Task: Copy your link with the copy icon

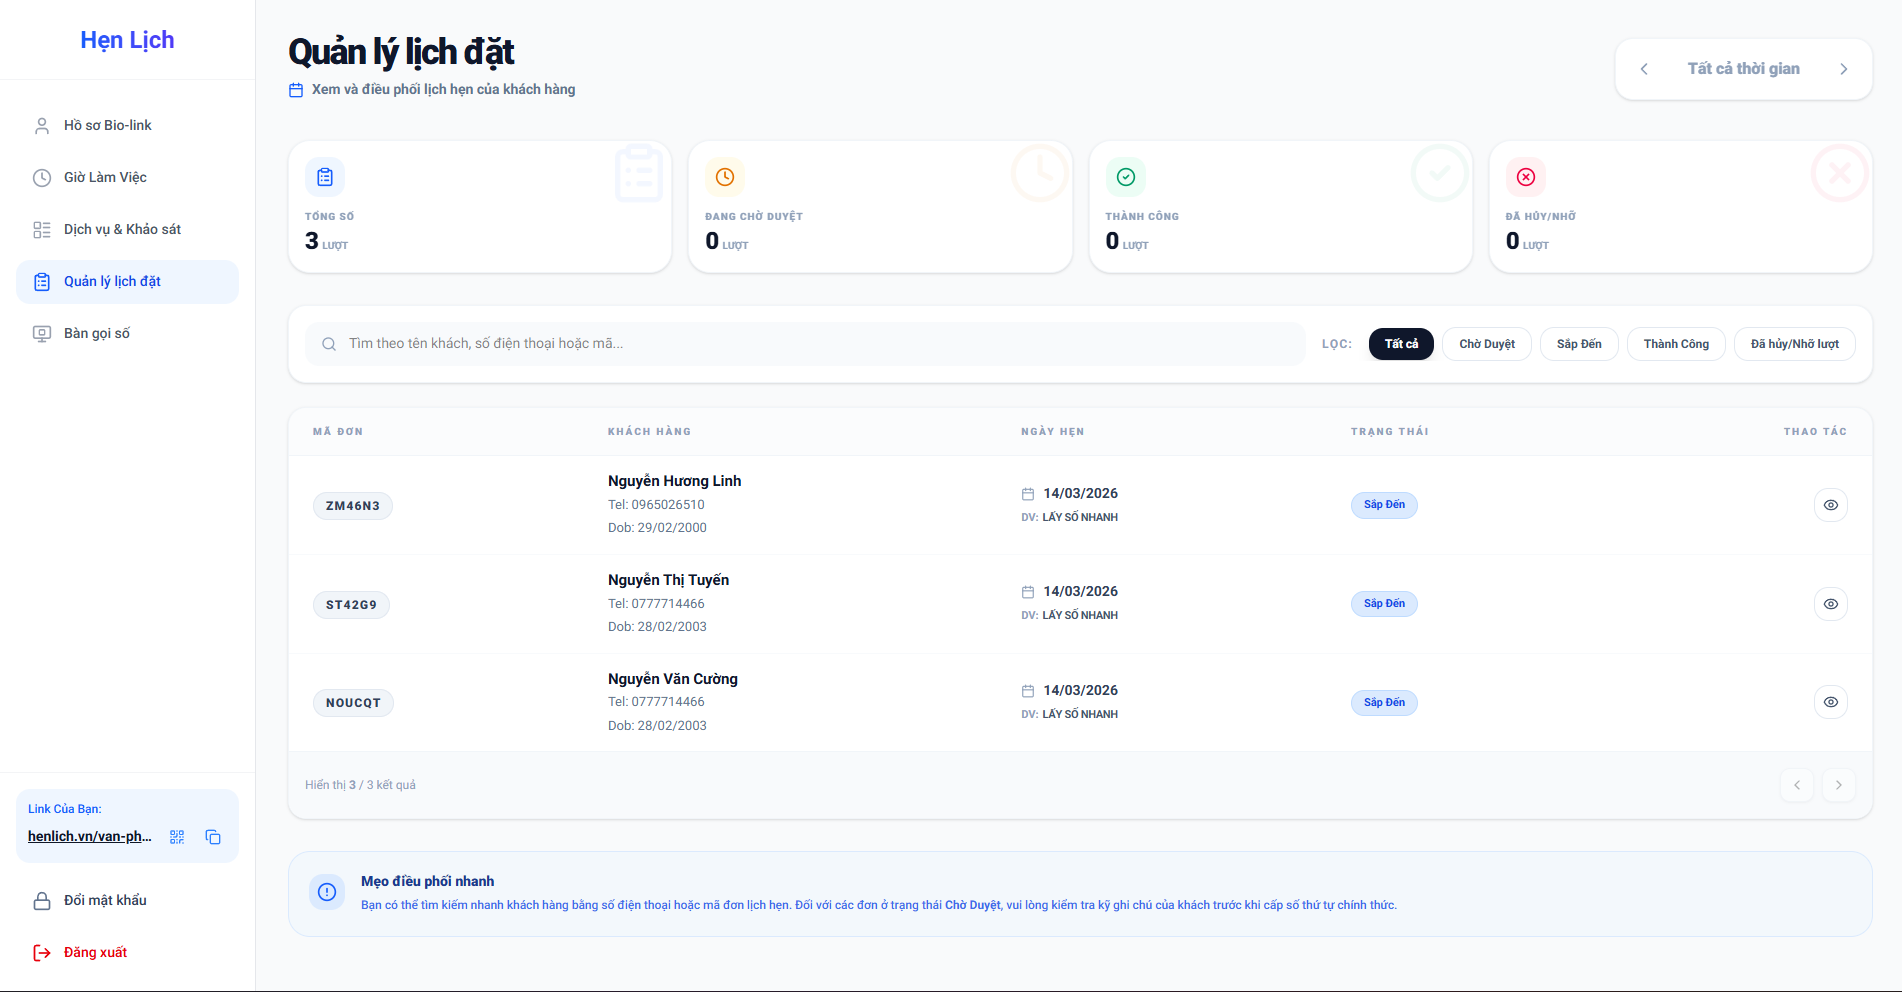Action: click(213, 837)
